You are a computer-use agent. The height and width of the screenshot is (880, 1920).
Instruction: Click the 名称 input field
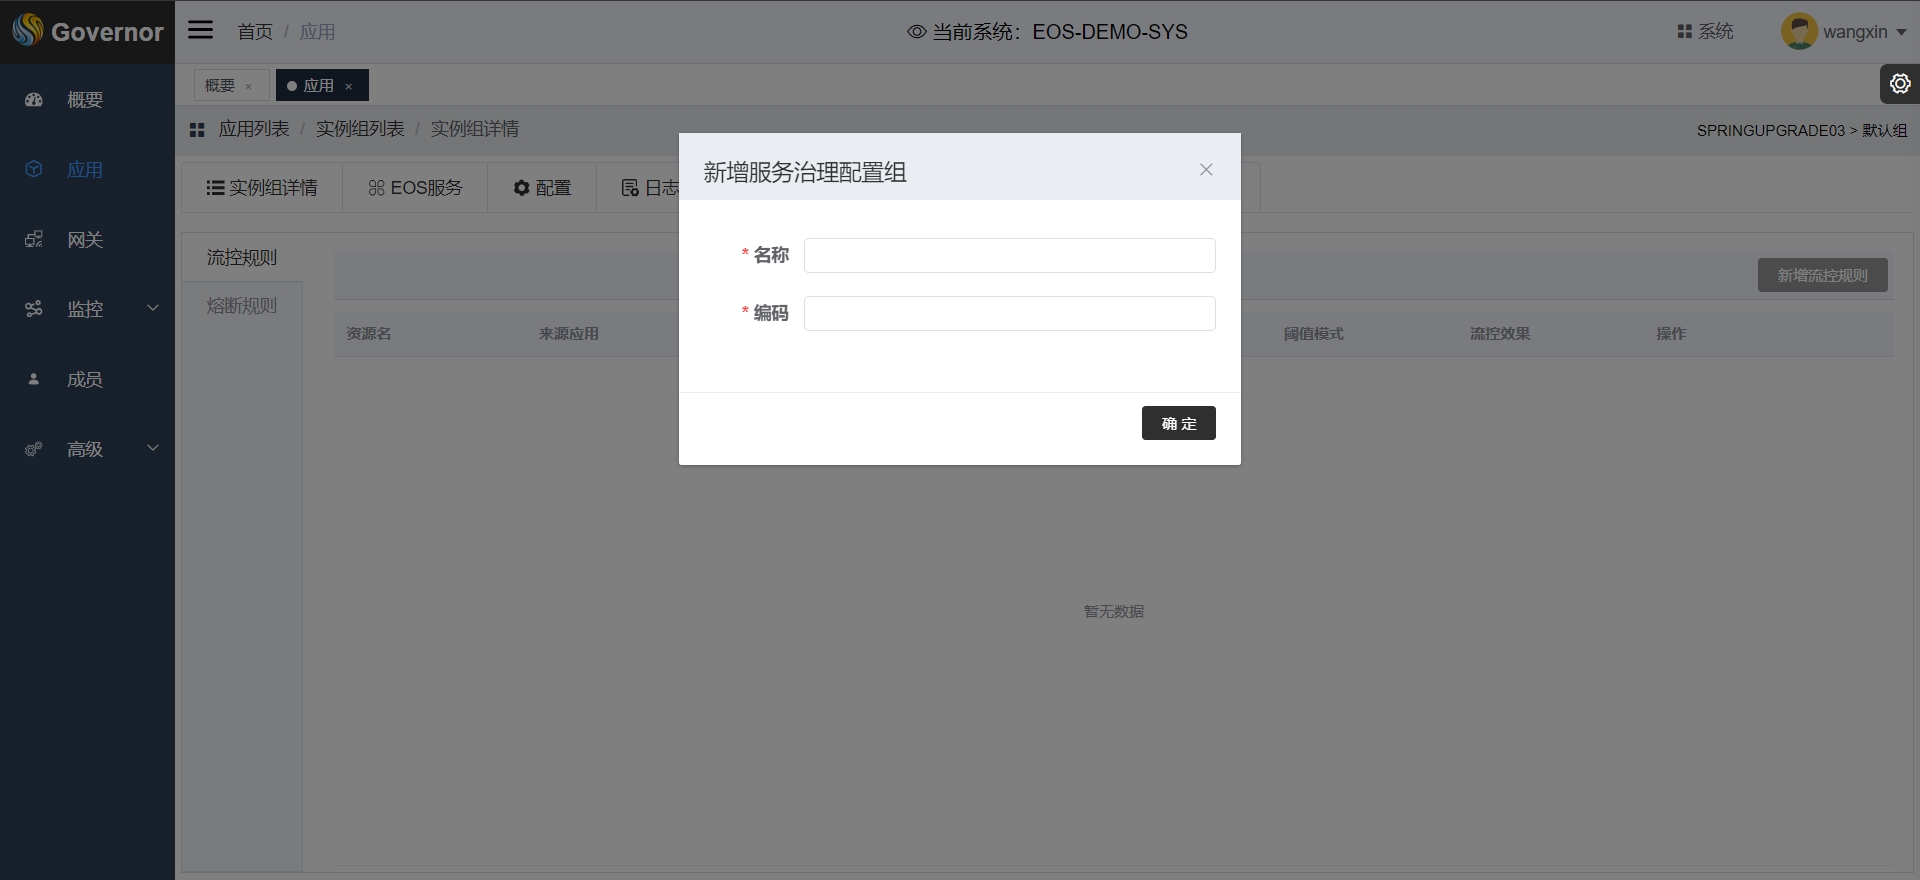1009,255
